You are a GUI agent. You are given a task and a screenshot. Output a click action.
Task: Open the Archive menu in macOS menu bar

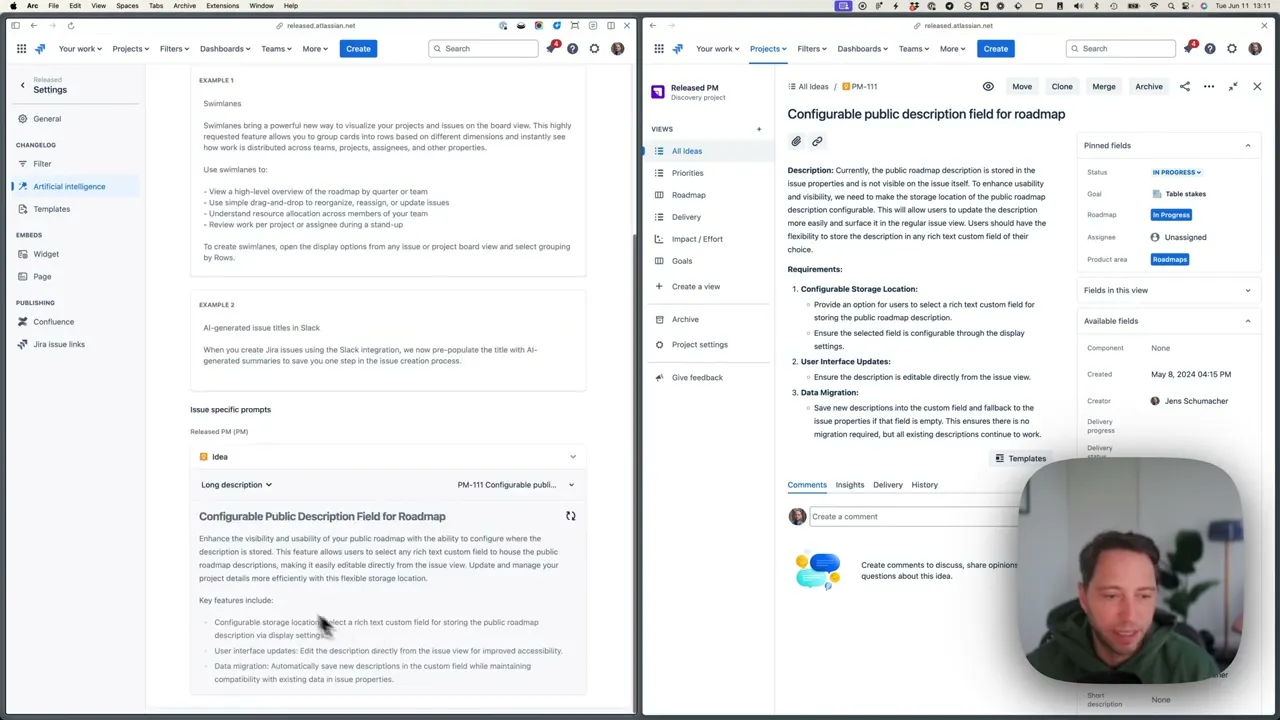point(184,6)
